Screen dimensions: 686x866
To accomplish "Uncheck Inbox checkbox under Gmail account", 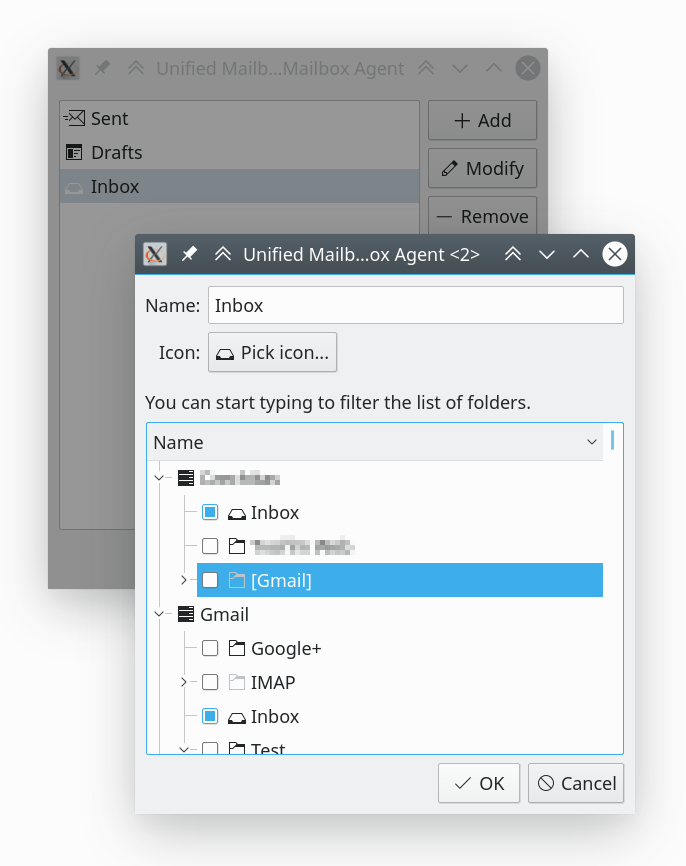I will point(210,716).
